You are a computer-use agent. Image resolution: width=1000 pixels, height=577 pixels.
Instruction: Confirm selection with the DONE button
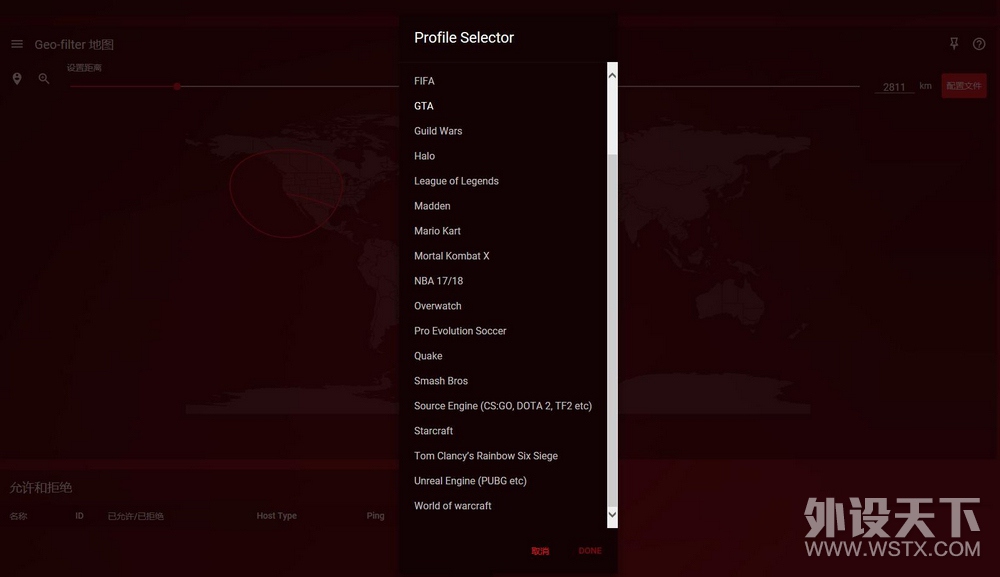click(590, 551)
